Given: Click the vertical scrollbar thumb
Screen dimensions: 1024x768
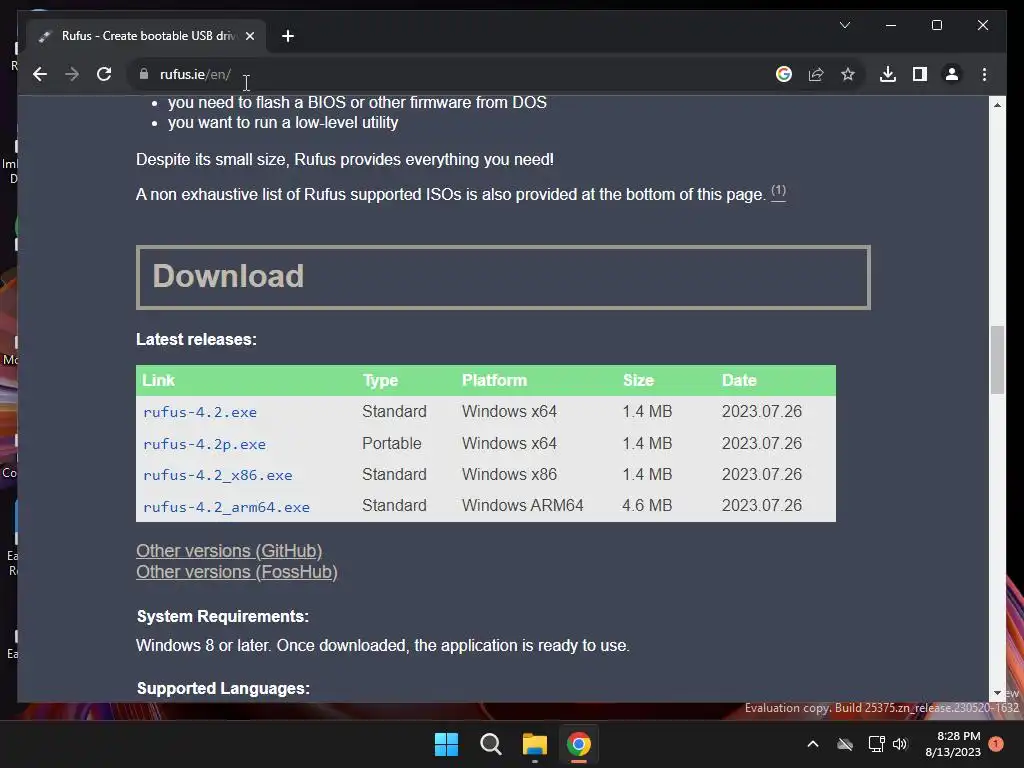Looking at the screenshot, I should 997,359.
